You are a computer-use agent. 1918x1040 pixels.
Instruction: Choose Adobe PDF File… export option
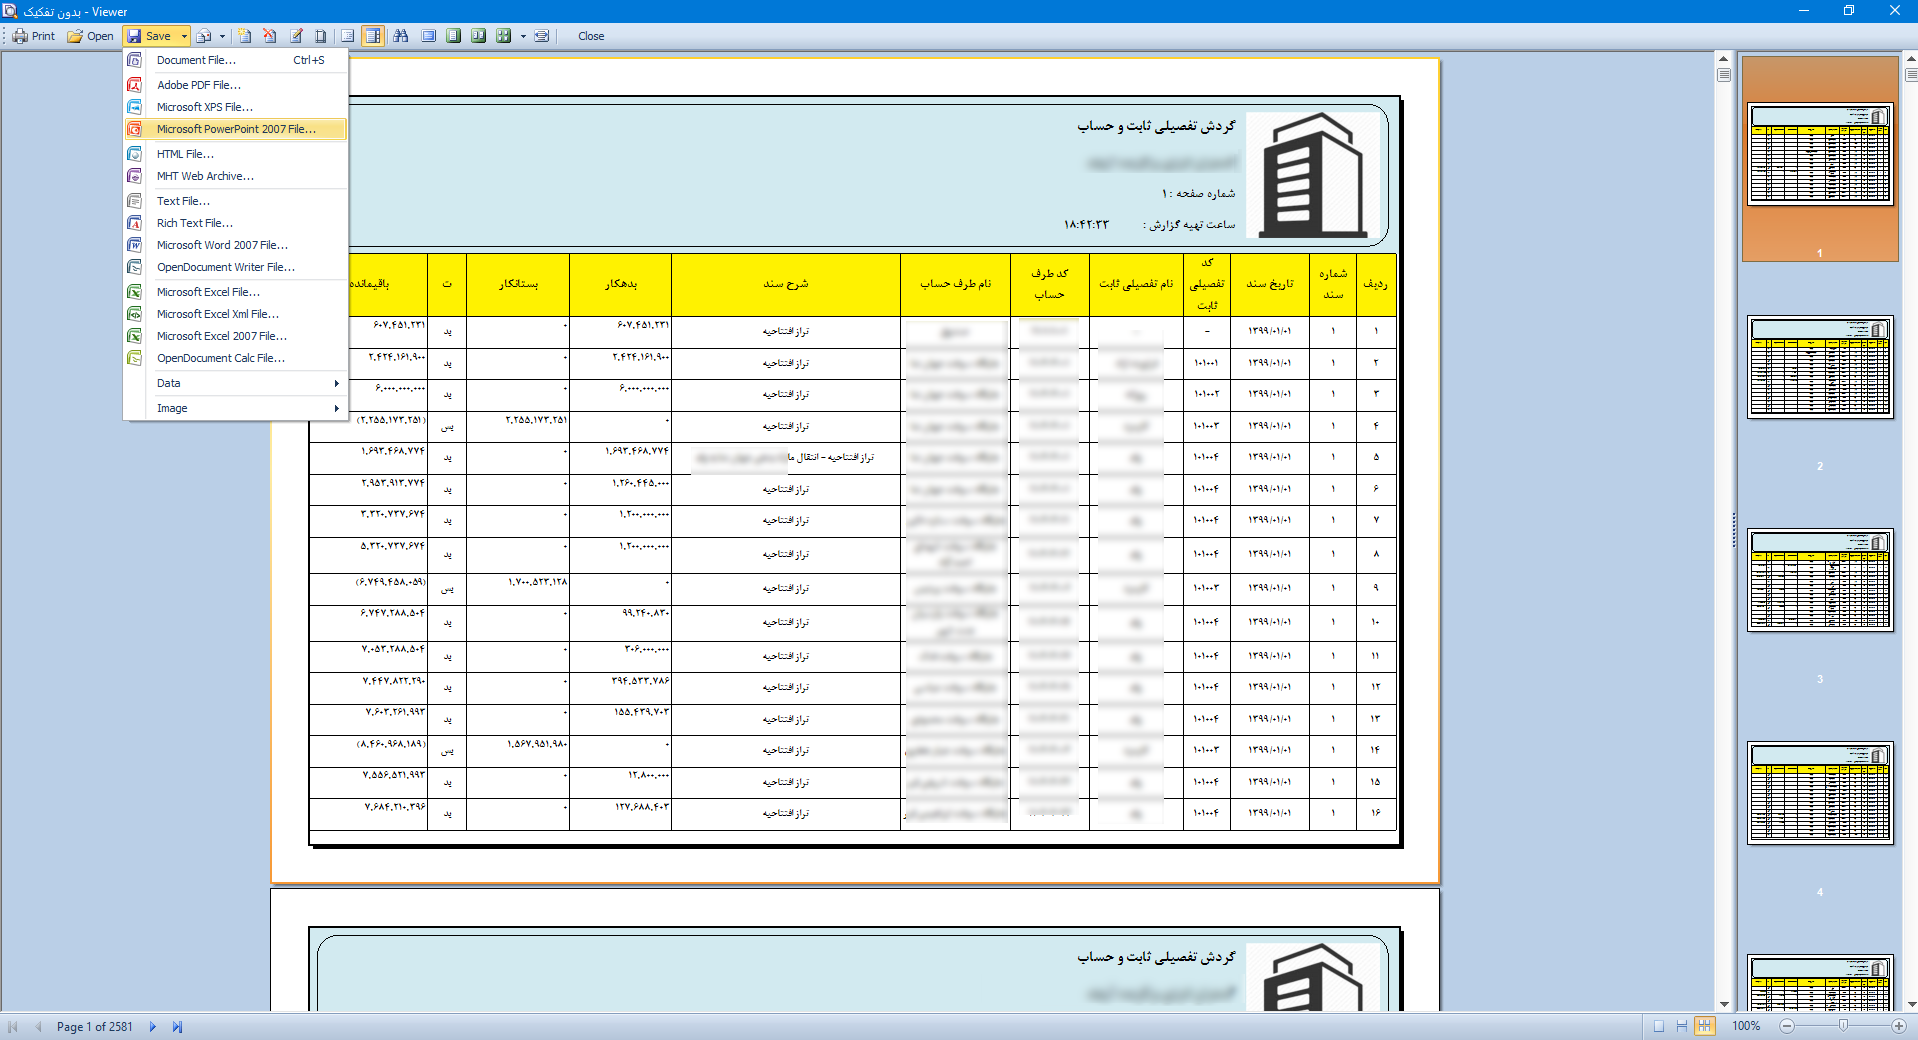point(235,85)
